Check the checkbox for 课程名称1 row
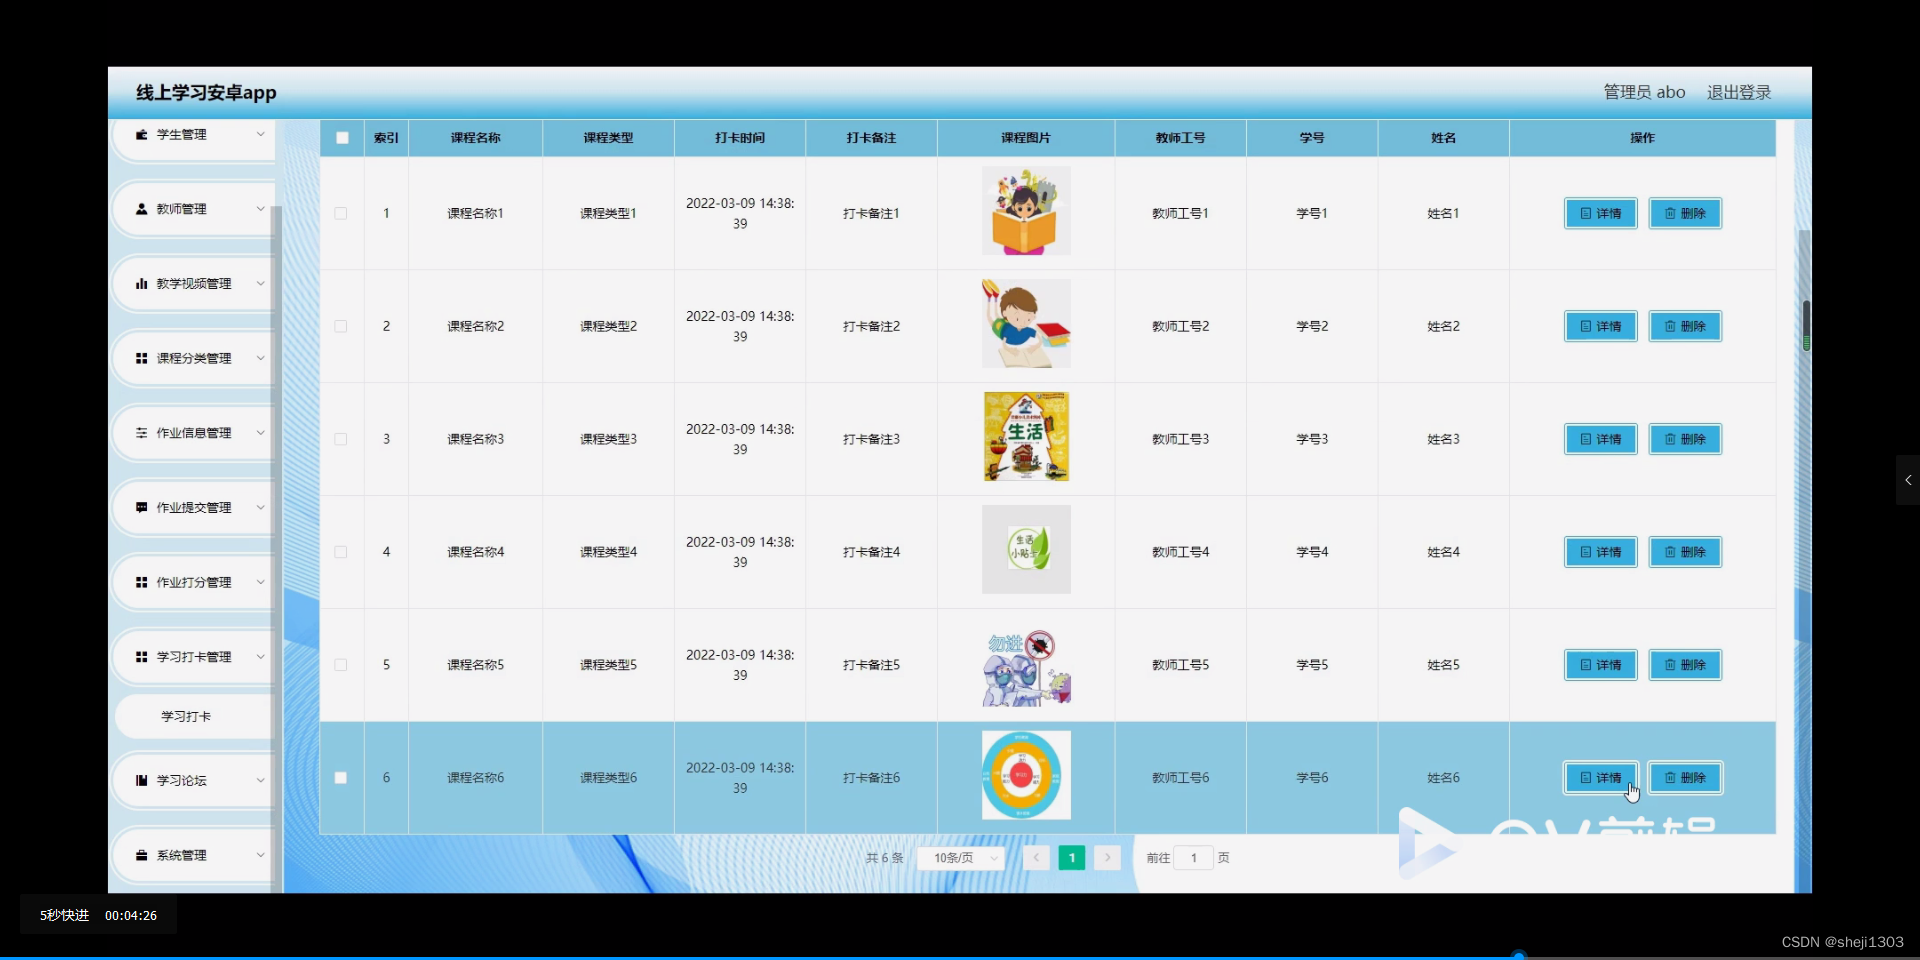 [x=340, y=213]
